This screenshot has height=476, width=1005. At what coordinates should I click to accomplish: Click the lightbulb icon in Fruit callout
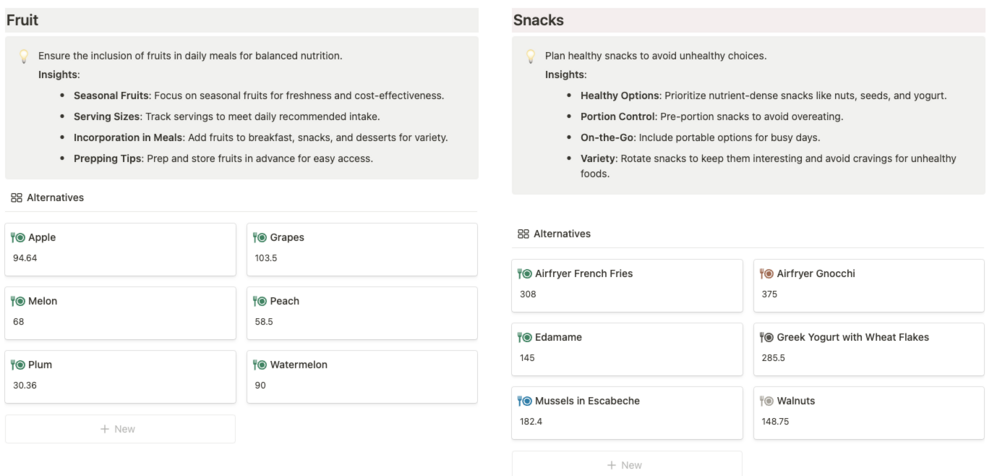tap(23, 57)
